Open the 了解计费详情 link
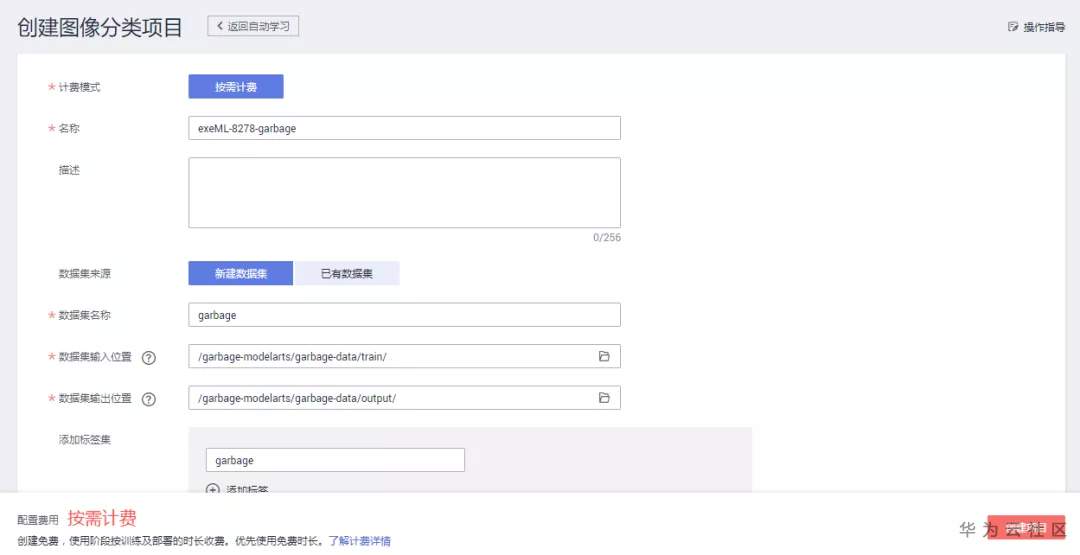 [359, 541]
